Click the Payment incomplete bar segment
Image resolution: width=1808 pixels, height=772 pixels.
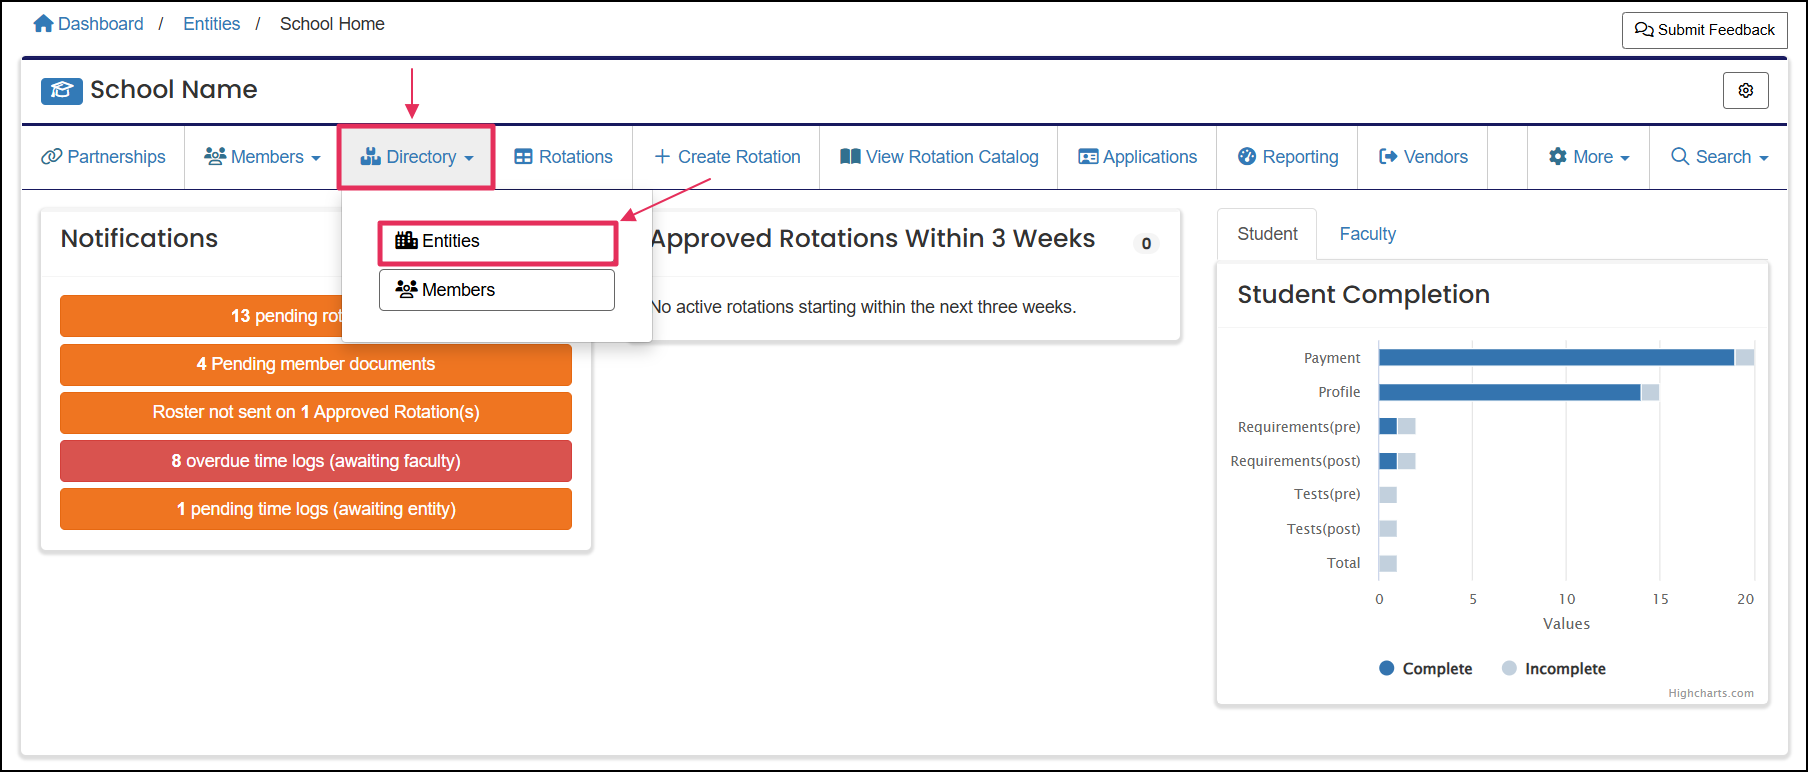coord(1744,358)
